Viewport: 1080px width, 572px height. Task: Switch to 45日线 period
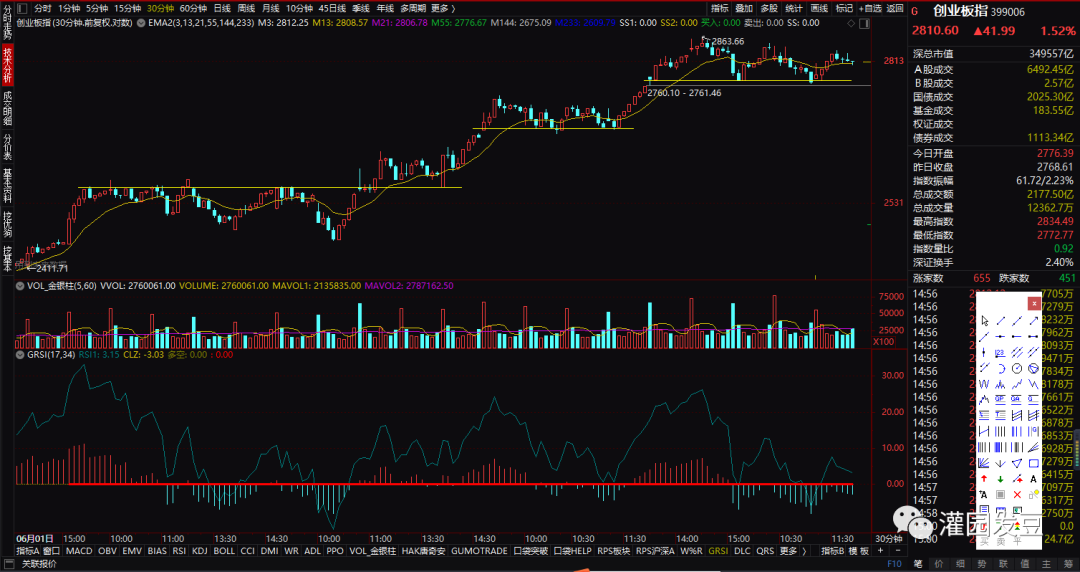pyautogui.click(x=332, y=8)
